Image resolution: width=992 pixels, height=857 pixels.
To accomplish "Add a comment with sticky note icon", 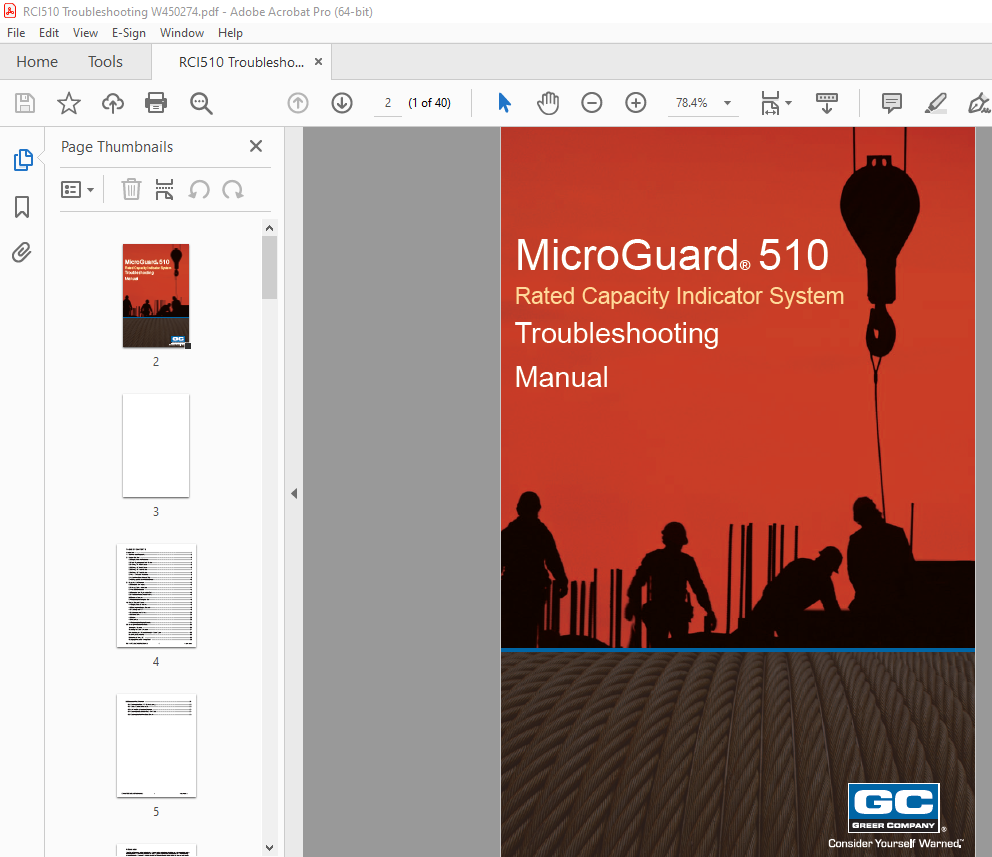I will tap(891, 102).
